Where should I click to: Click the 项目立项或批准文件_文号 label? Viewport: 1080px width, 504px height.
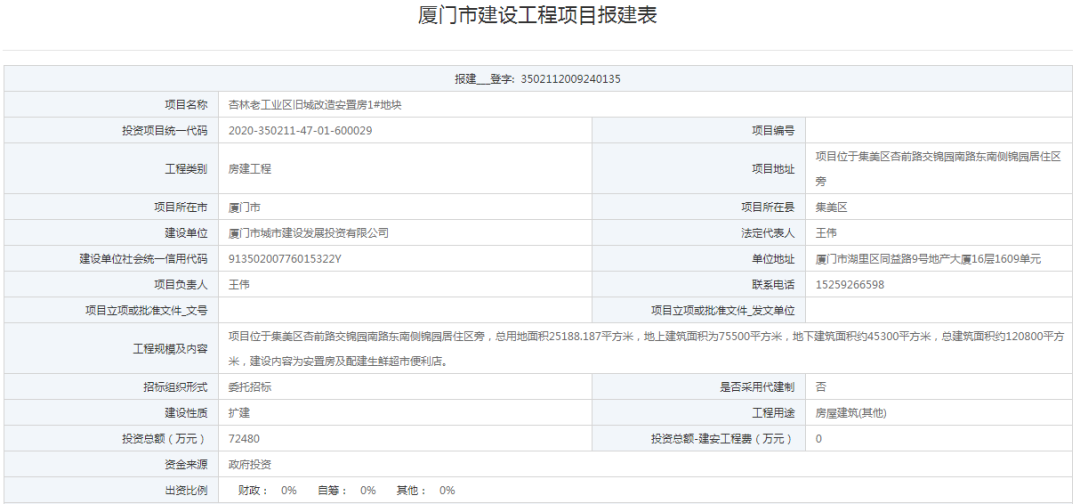(x=147, y=310)
